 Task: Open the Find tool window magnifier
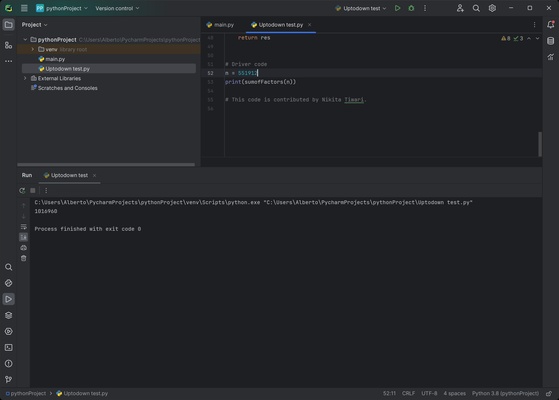click(9, 267)
